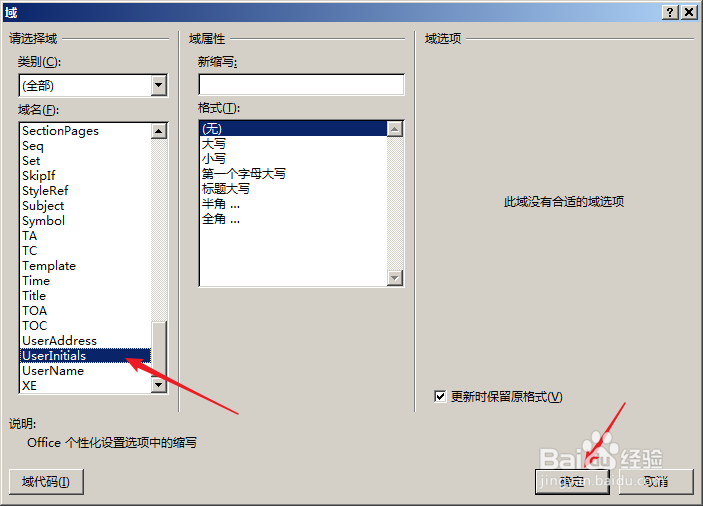
Task: Open the 类别 category dropdown
Action: tap(159, 85)
